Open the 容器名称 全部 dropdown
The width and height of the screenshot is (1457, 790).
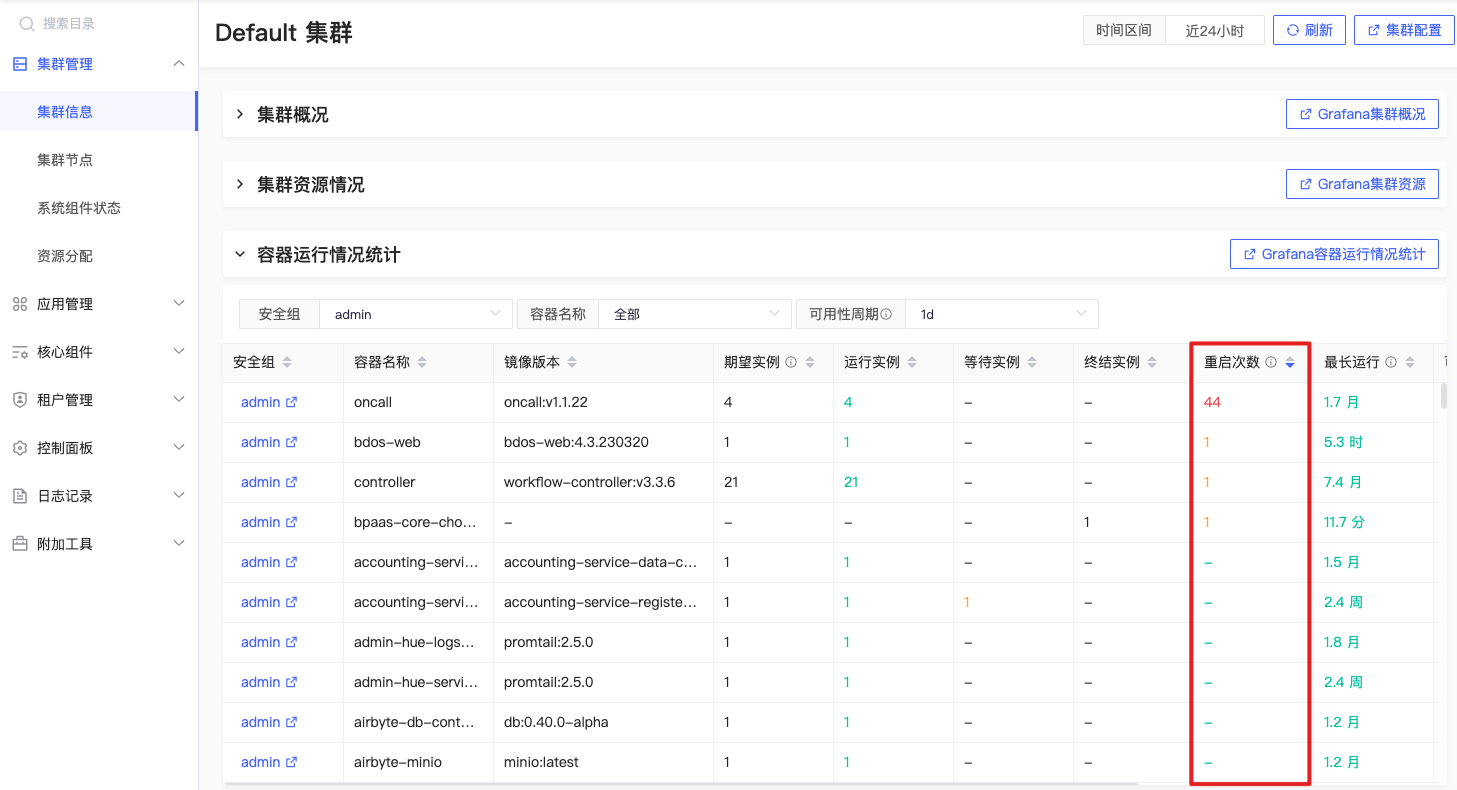point(694,314)
